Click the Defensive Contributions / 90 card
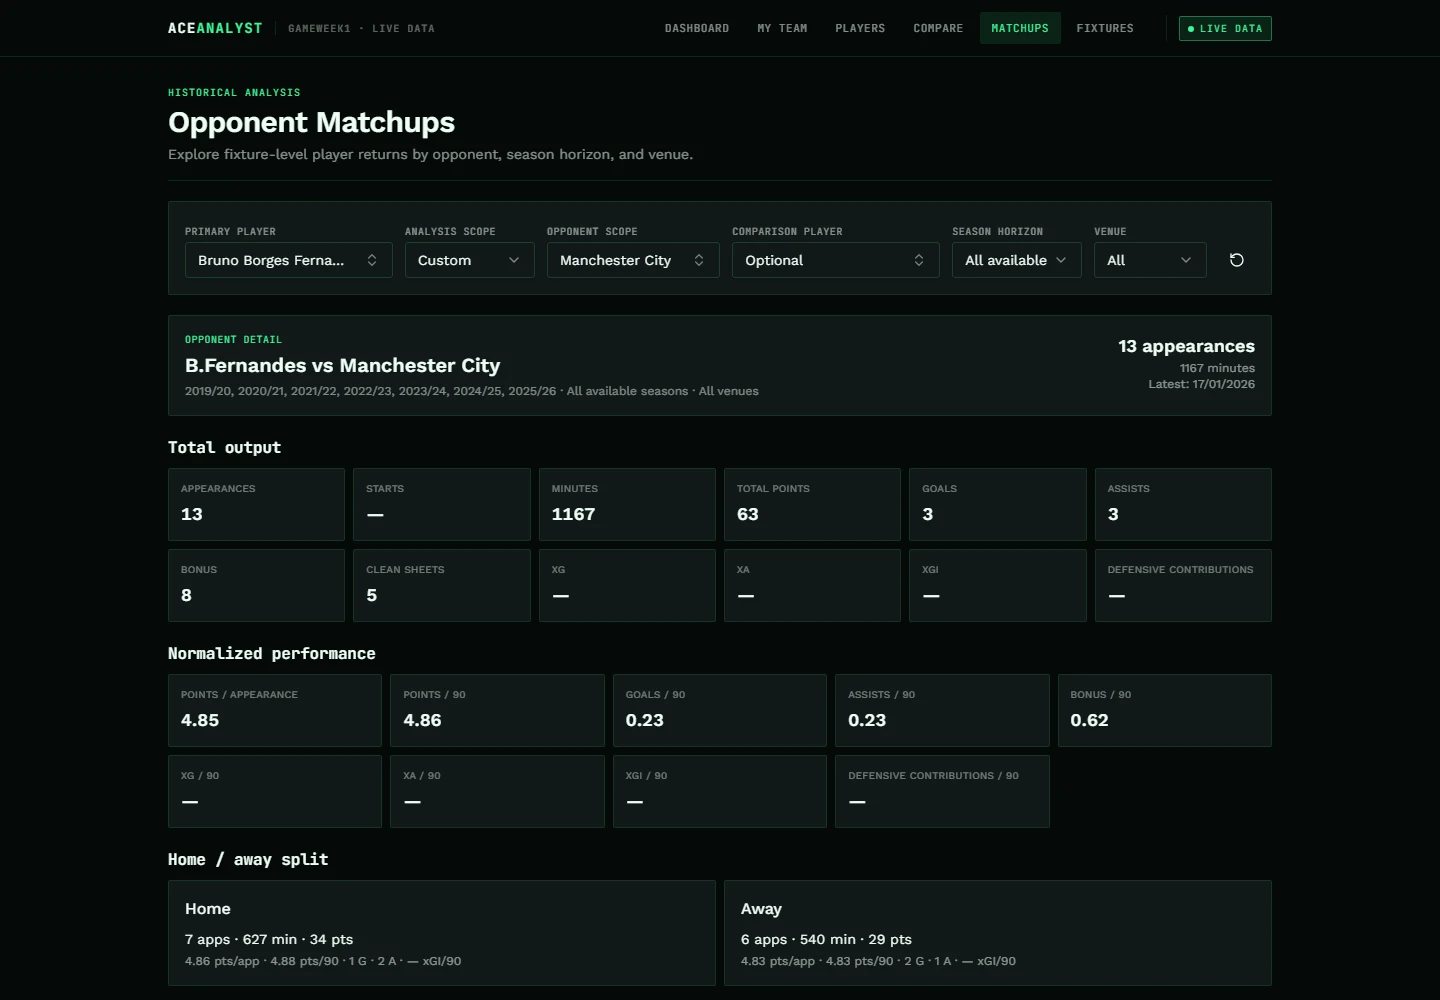1440x1000 pixels. pos(942,791)
